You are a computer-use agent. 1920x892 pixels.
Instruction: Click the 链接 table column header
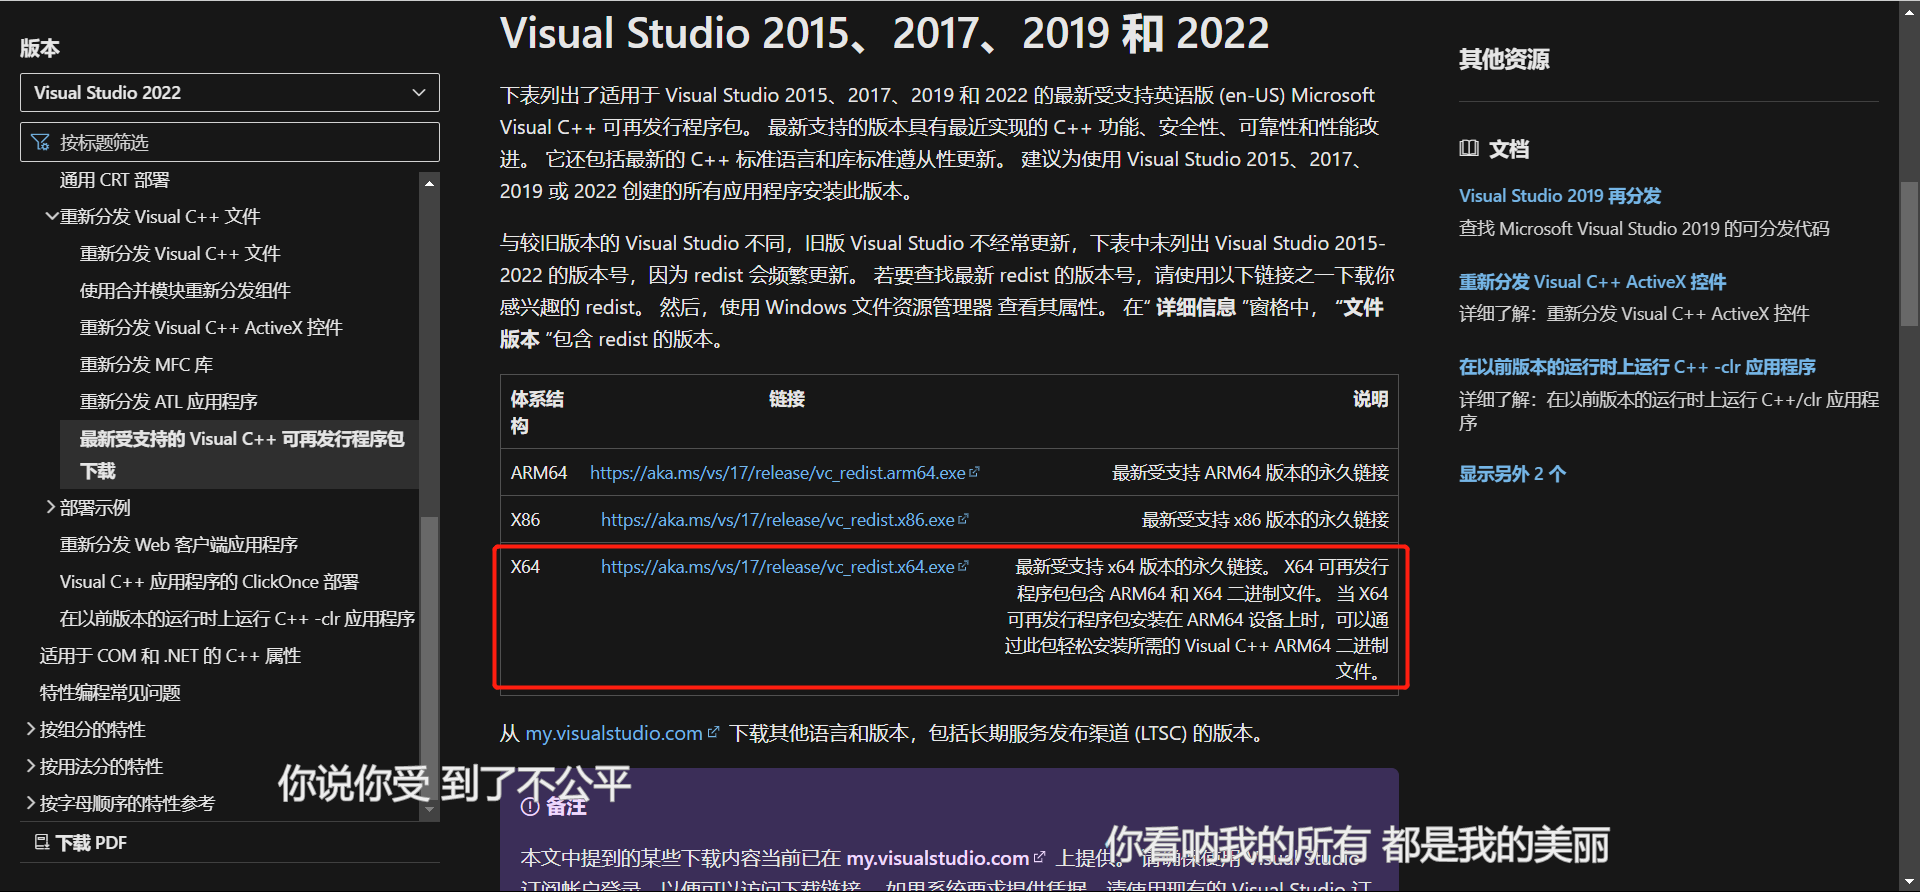point(787,399)
